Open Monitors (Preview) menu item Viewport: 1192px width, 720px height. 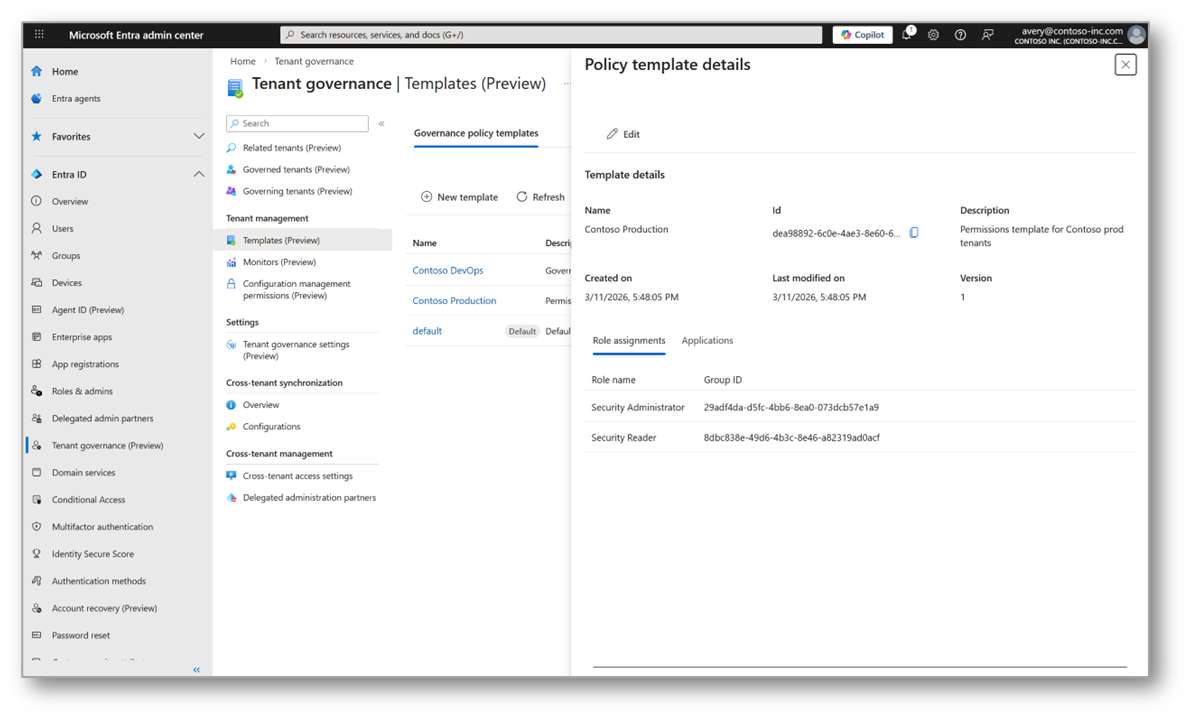(x=279, y=262)
